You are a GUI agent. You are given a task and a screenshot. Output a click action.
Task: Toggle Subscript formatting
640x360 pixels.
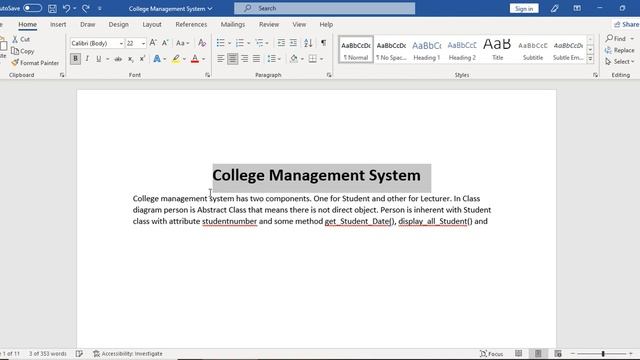(130, 59)
